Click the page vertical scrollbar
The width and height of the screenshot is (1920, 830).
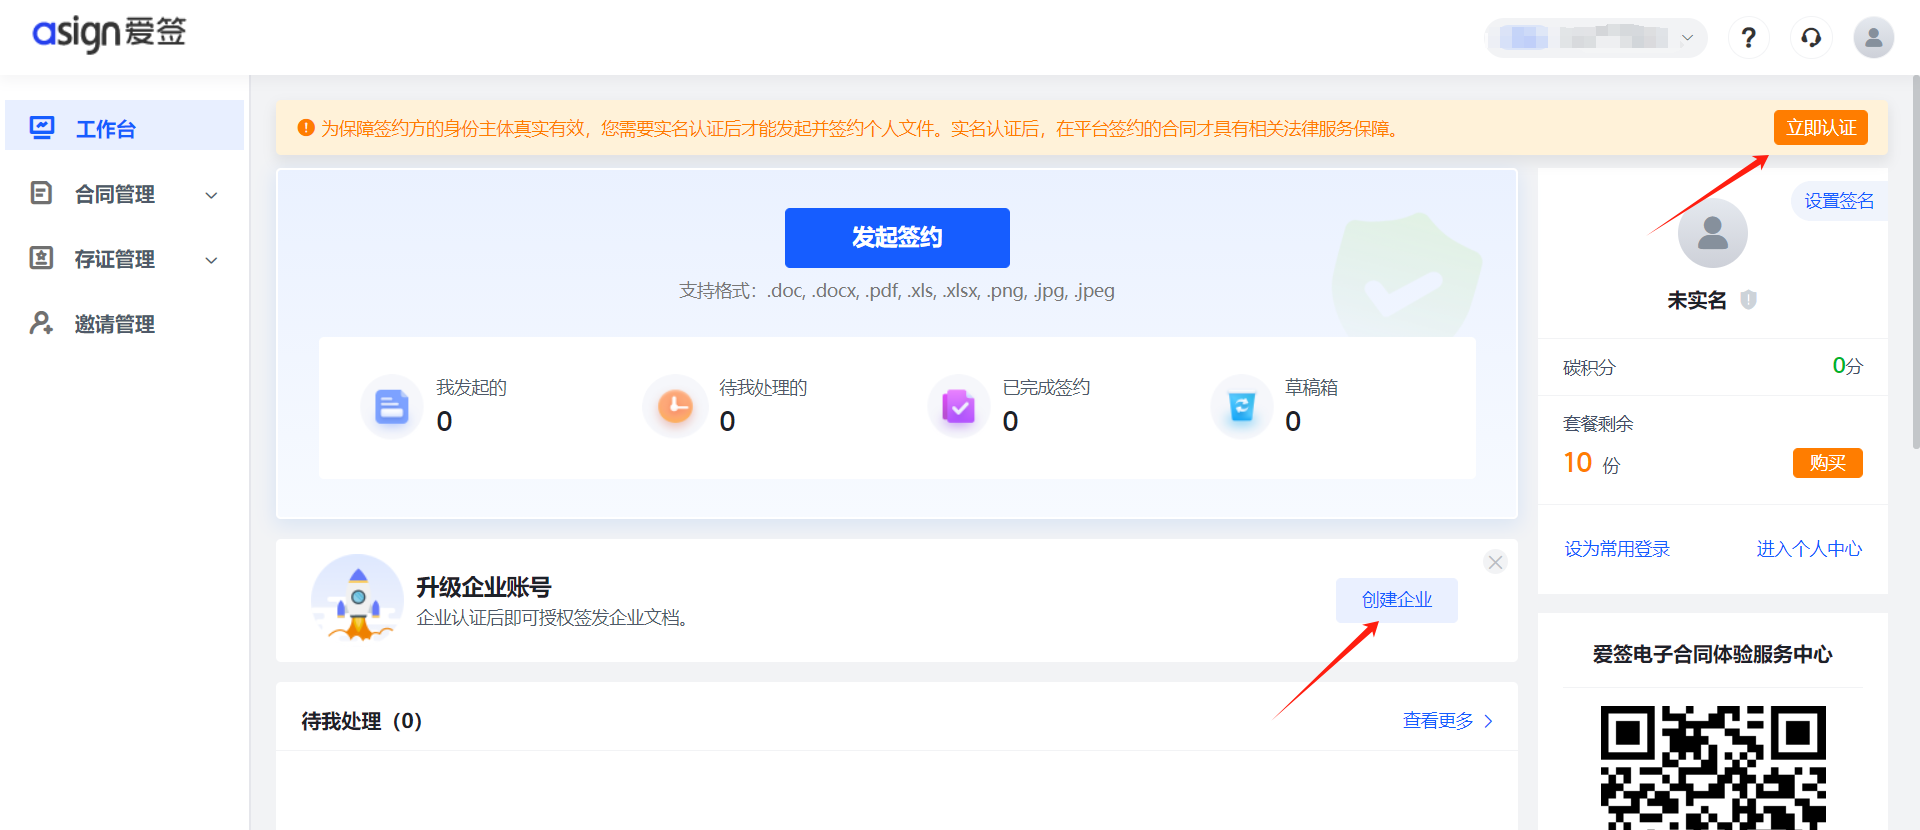1914,262
